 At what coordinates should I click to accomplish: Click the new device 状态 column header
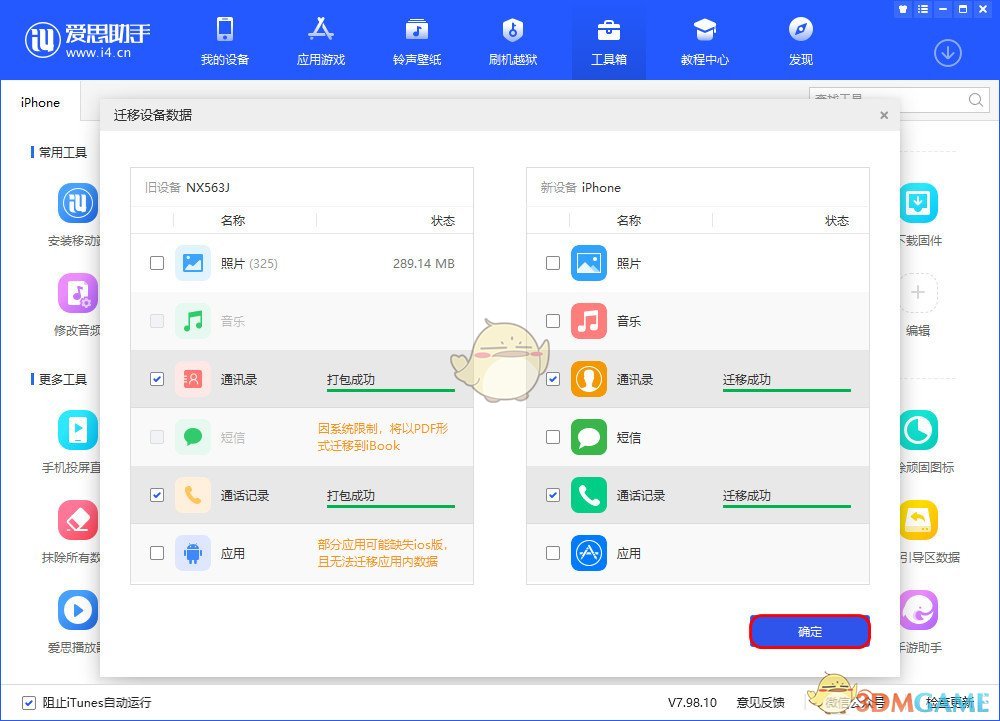coord(837,221)
